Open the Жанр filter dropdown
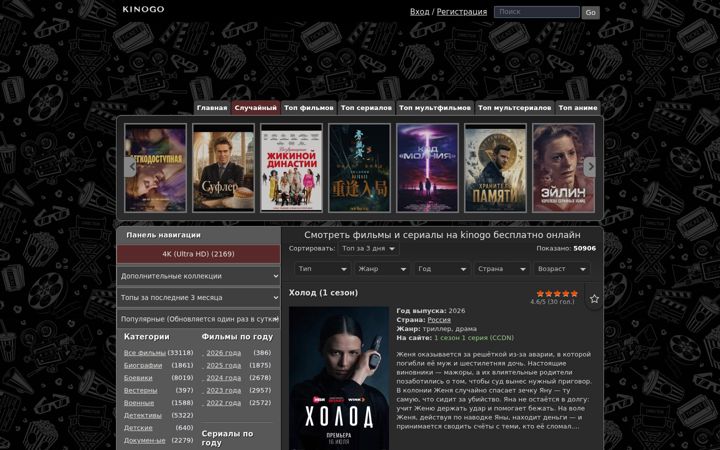This screenshot has height=450, width=720. (382, 269)
